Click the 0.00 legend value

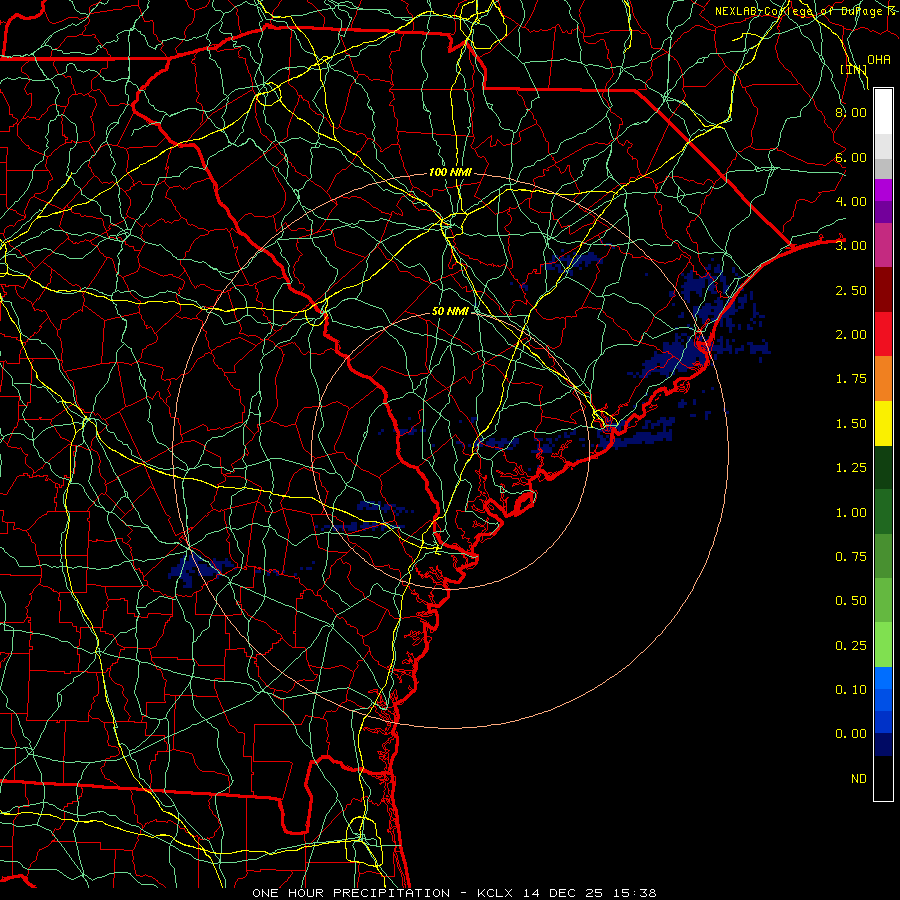(x=851, y=734)
